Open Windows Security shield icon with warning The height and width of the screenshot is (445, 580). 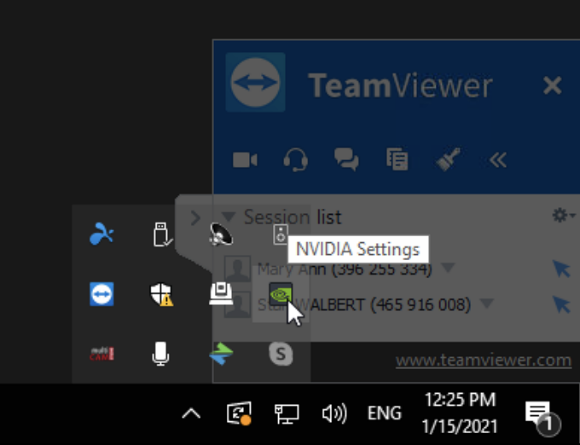click(x=162, y=294)
